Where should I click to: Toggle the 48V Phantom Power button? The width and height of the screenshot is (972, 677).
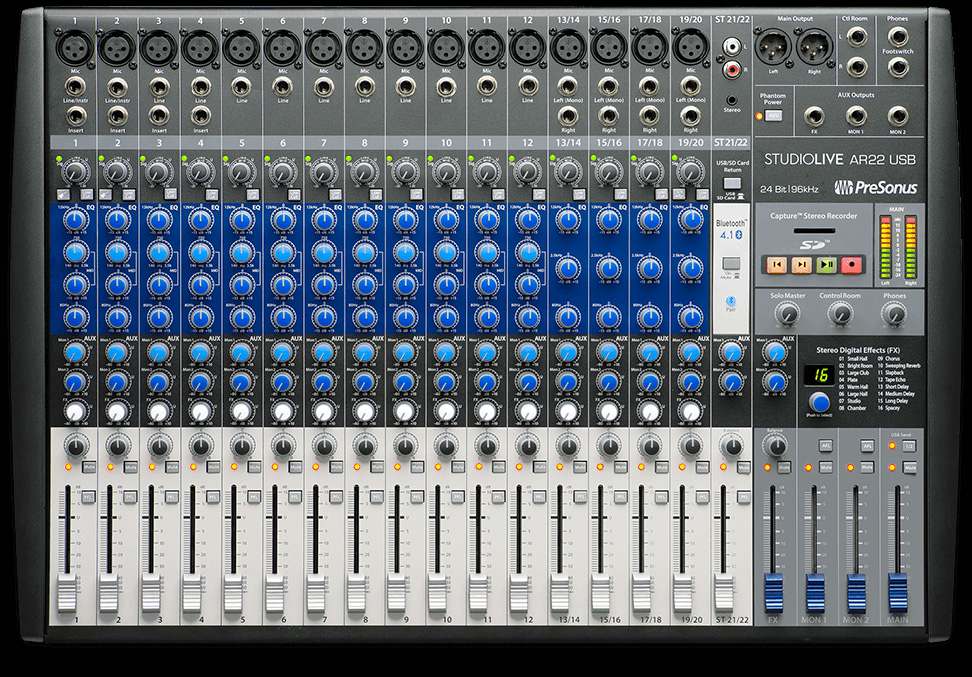click(x=772, y=116)
